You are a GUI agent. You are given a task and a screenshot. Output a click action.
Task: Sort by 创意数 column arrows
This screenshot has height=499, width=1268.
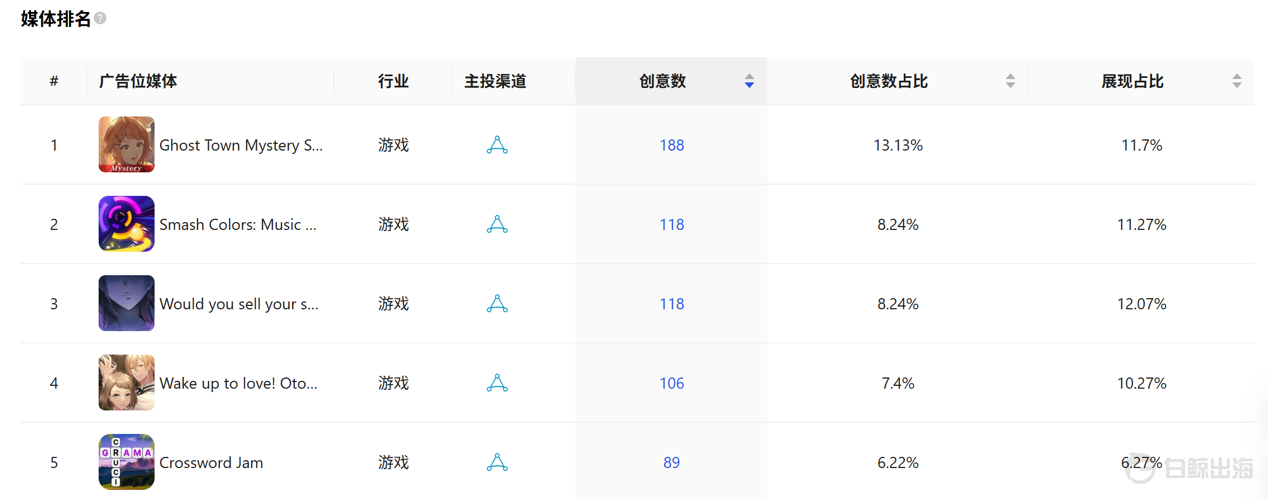point(749,81)
